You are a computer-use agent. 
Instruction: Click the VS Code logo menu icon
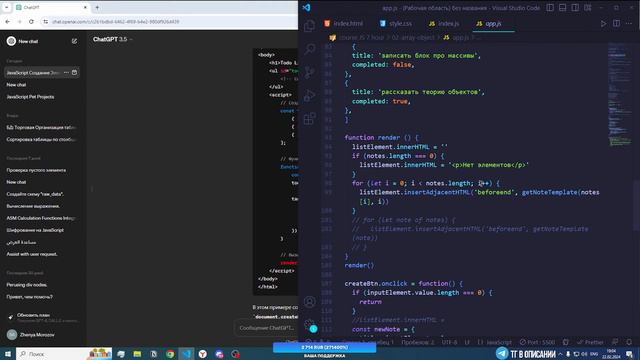point(307,7)
